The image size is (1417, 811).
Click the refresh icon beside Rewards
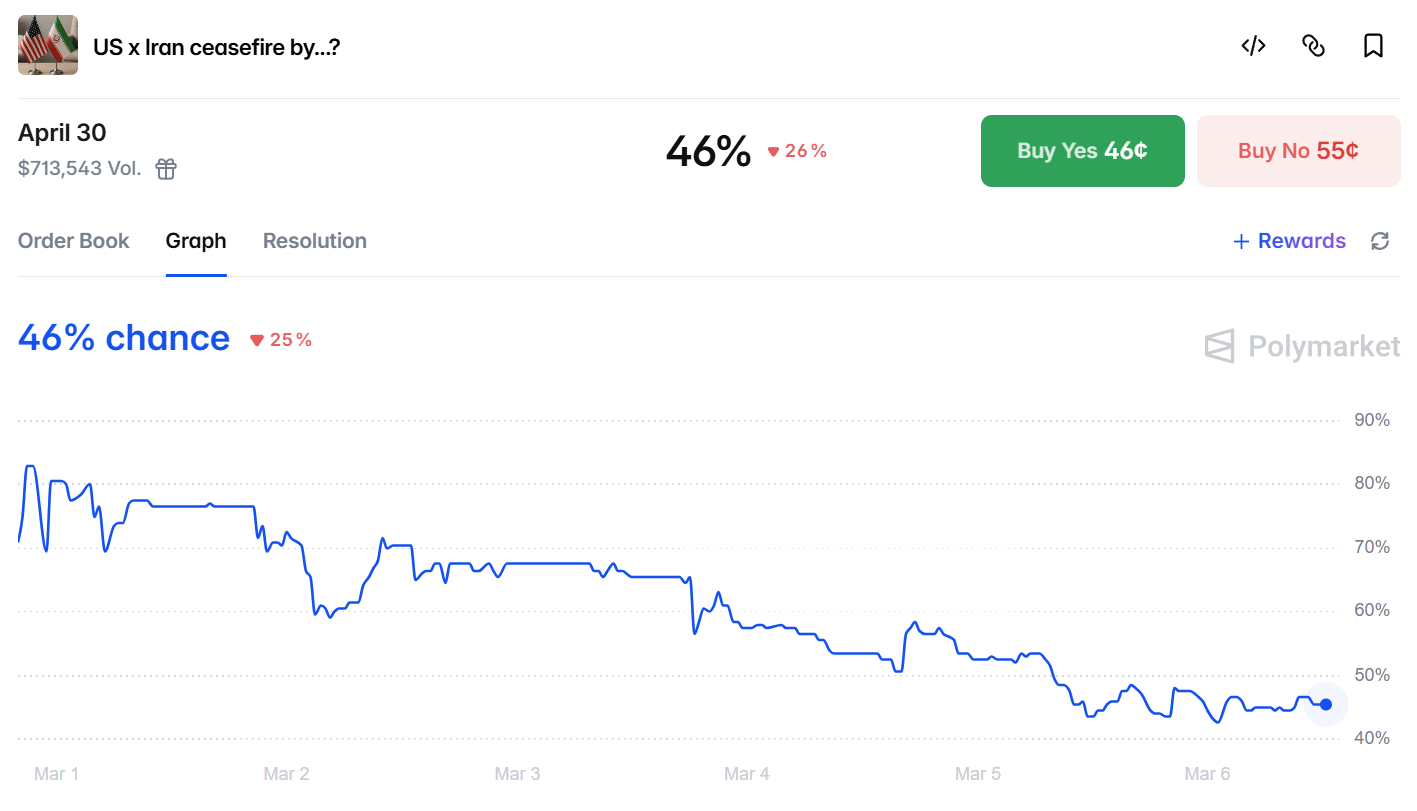pyautogui.click(x=1380, y=241)
